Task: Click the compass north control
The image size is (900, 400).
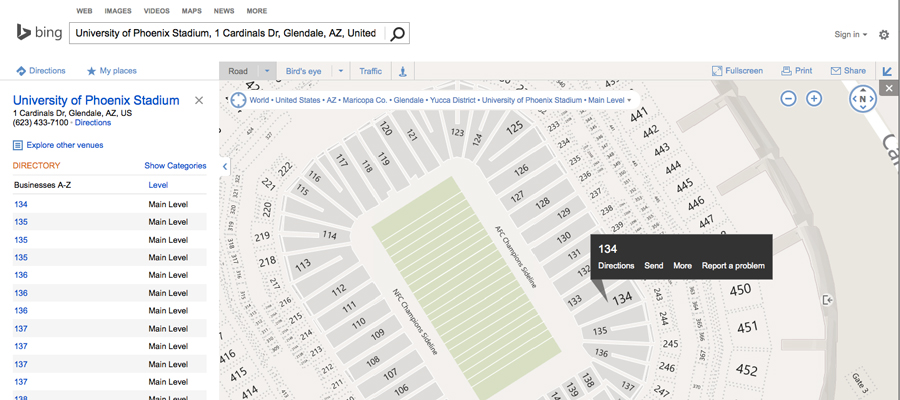Action: [x=863, y=99]
